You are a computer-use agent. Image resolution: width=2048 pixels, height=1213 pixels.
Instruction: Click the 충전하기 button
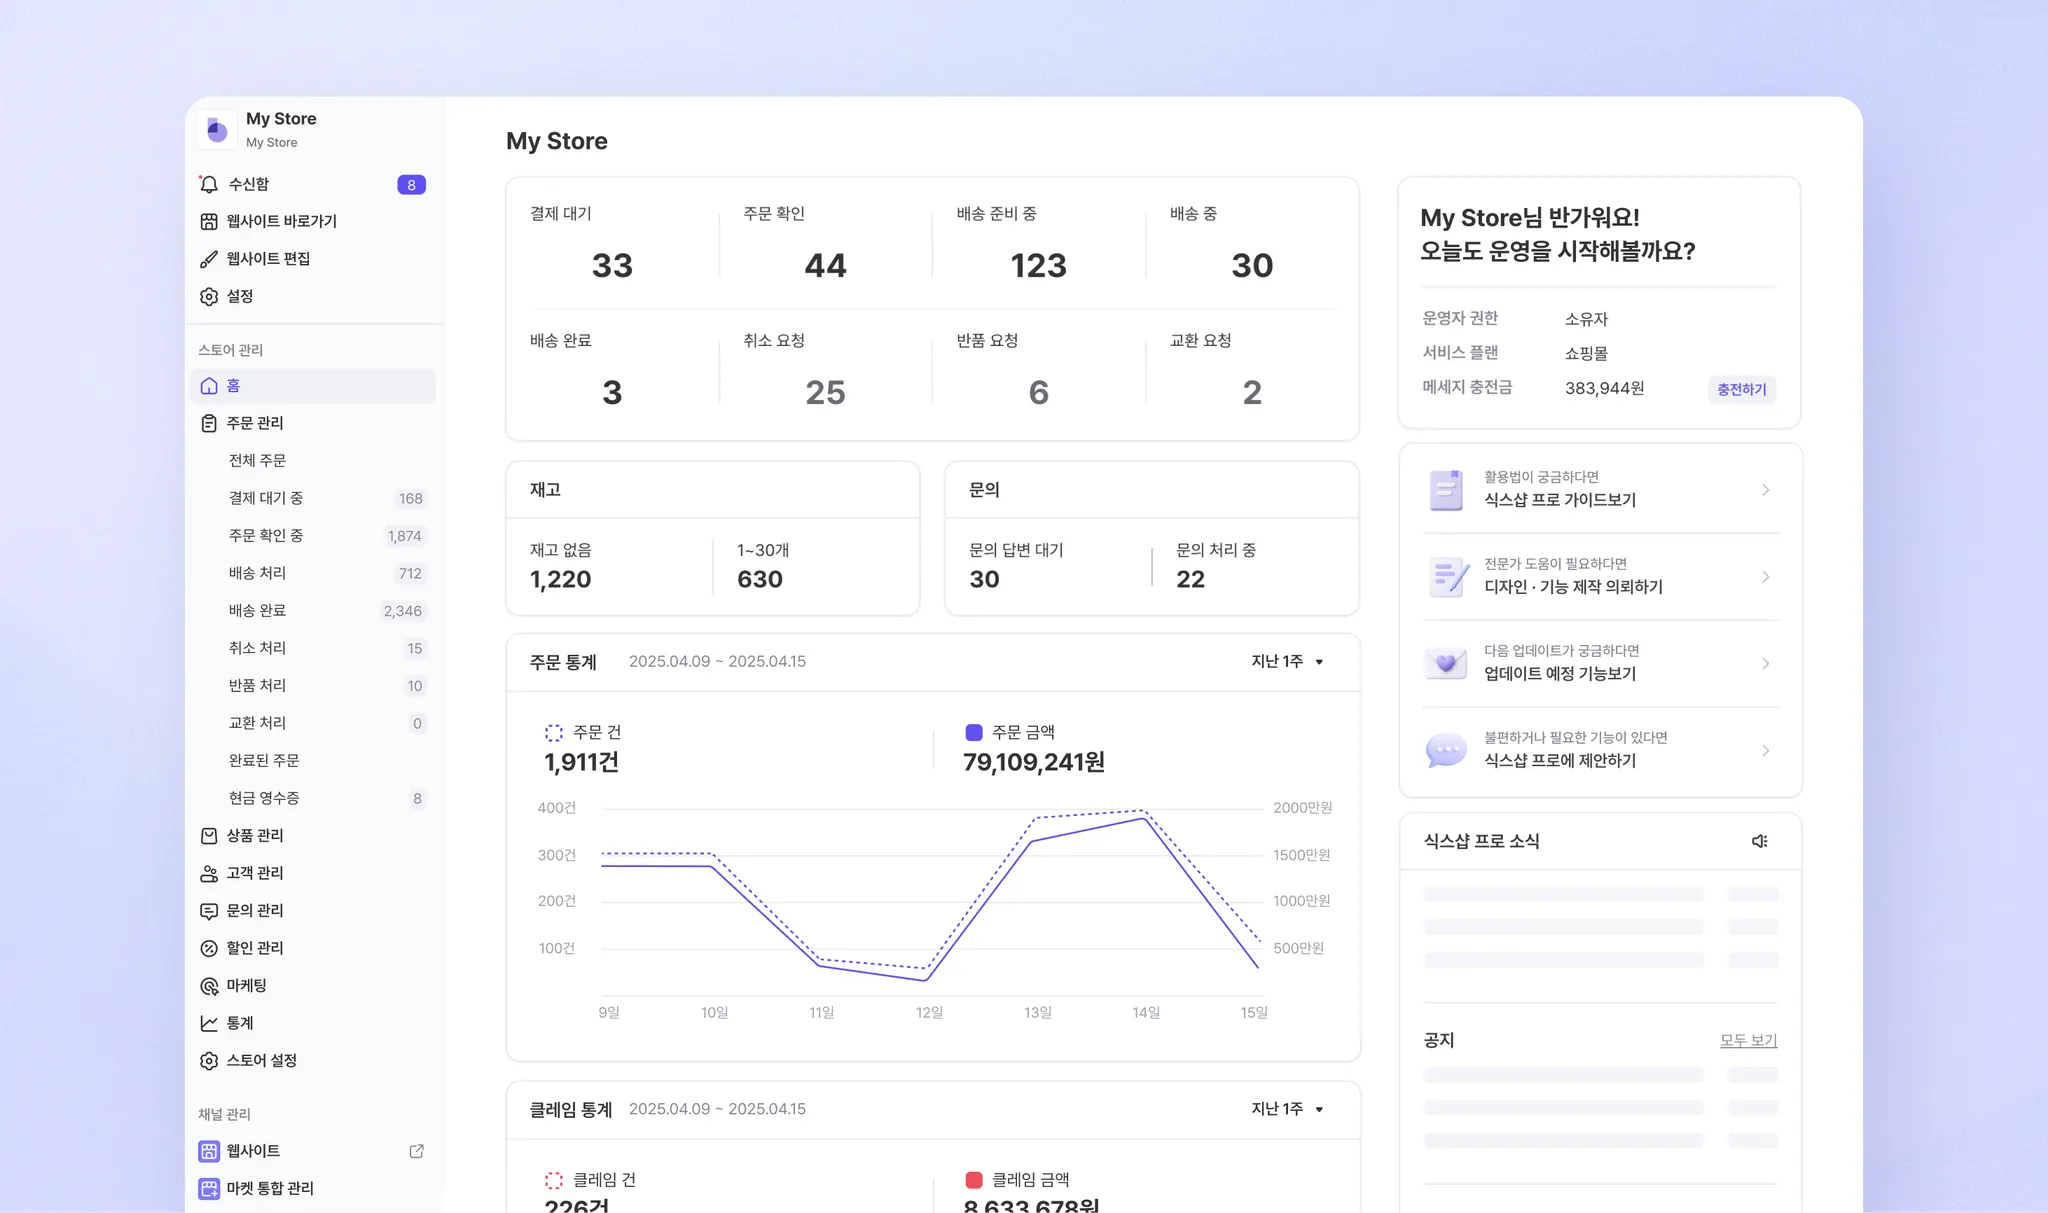(1741, 389)
